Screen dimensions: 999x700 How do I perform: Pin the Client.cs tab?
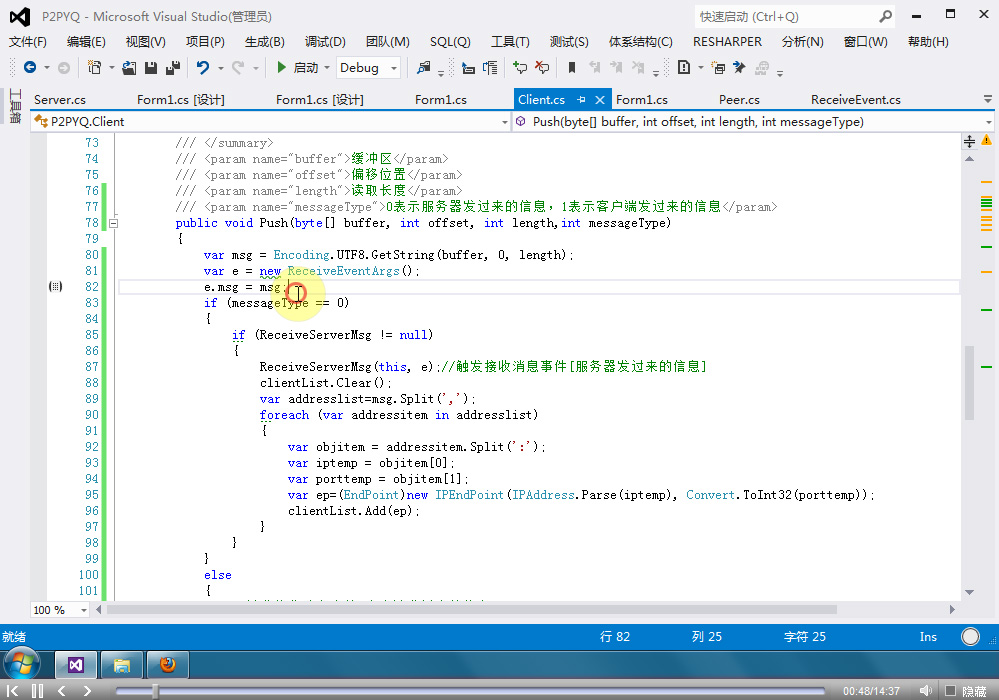click(x=581, y=100)
